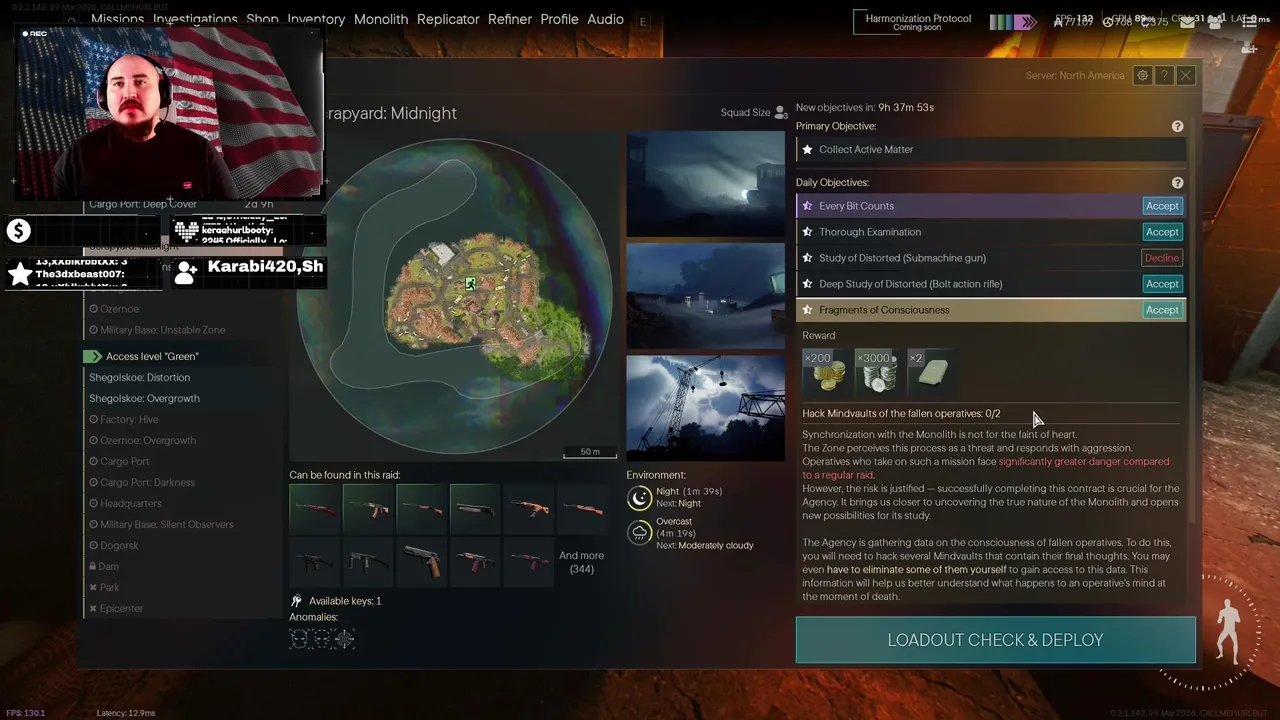Click the pistol weapon tile

pos(421,562)
